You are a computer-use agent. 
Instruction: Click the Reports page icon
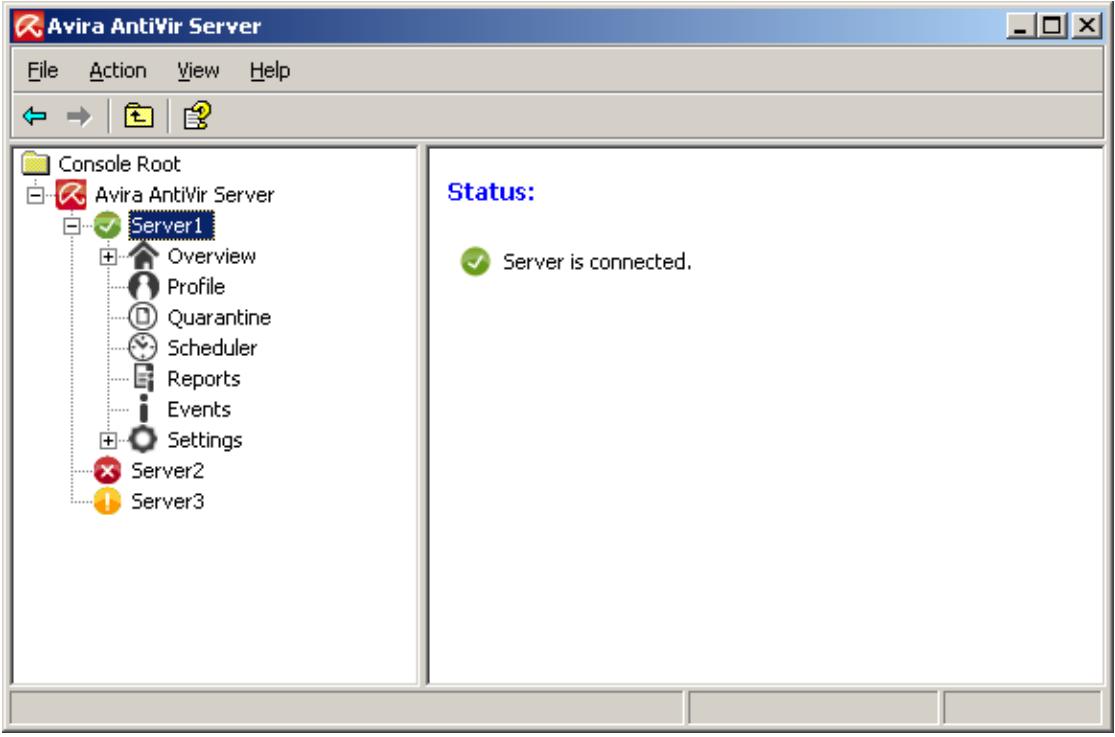(143, 378)
